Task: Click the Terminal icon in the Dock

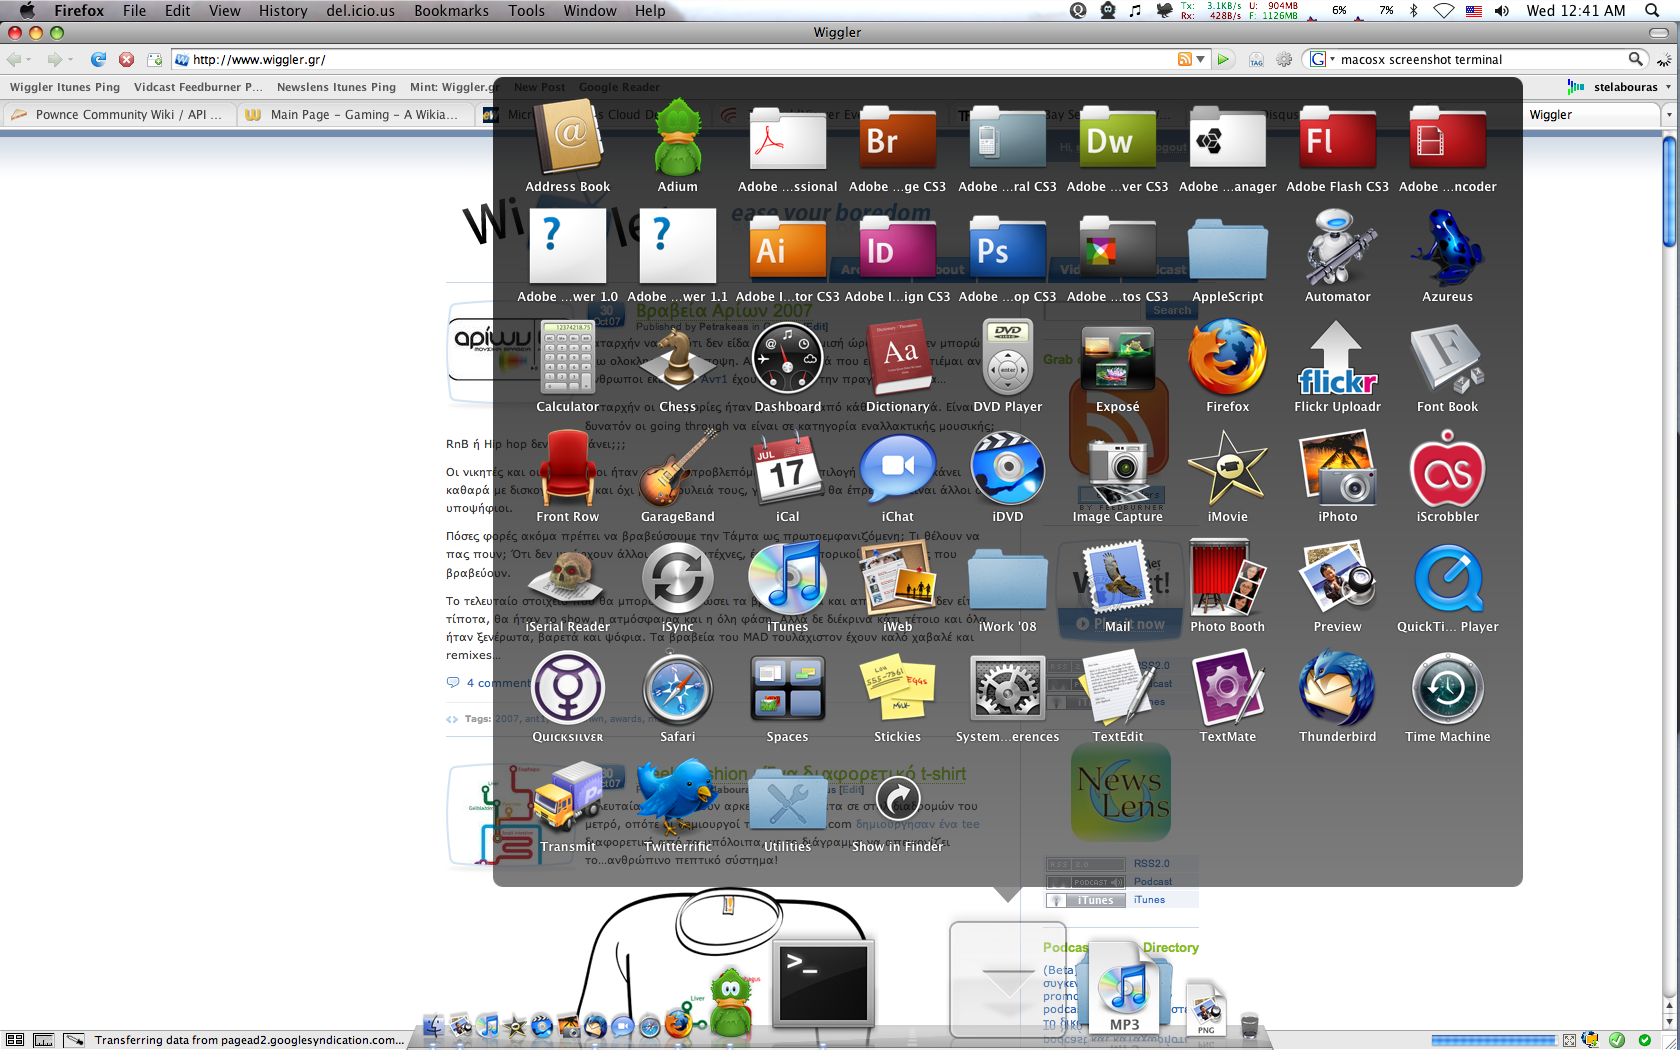Action: (823, 984)
